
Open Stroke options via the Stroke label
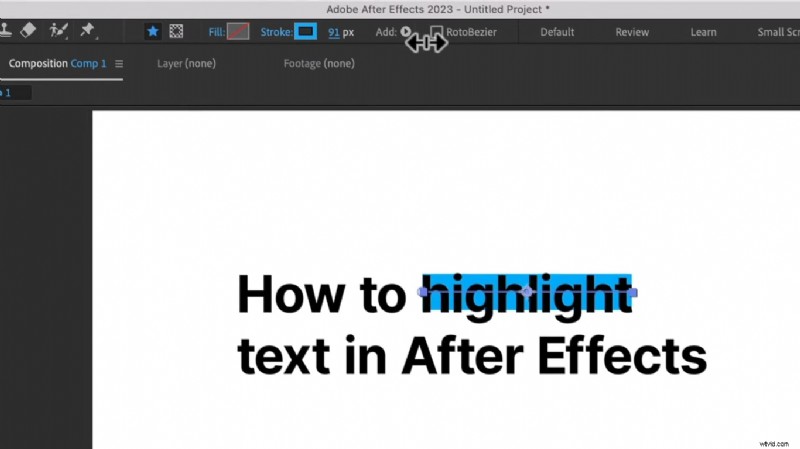click(x=276, y=32)
